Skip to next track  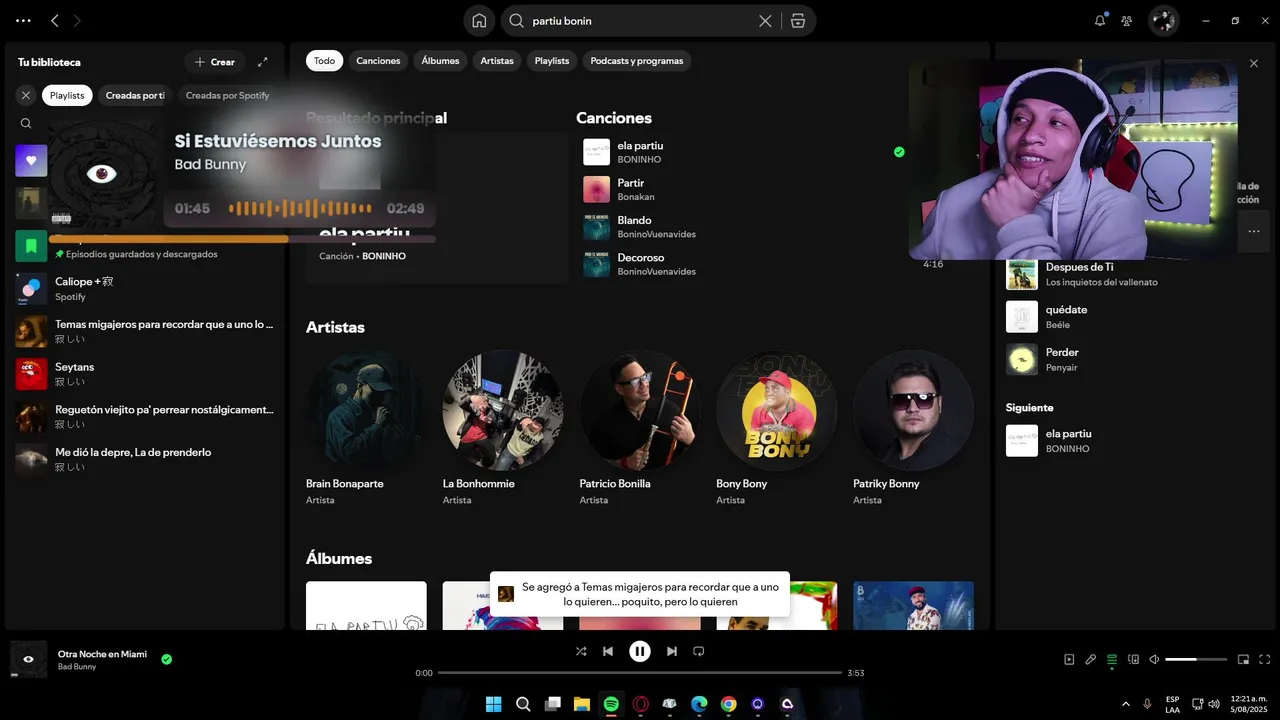(x=672, y=651)
